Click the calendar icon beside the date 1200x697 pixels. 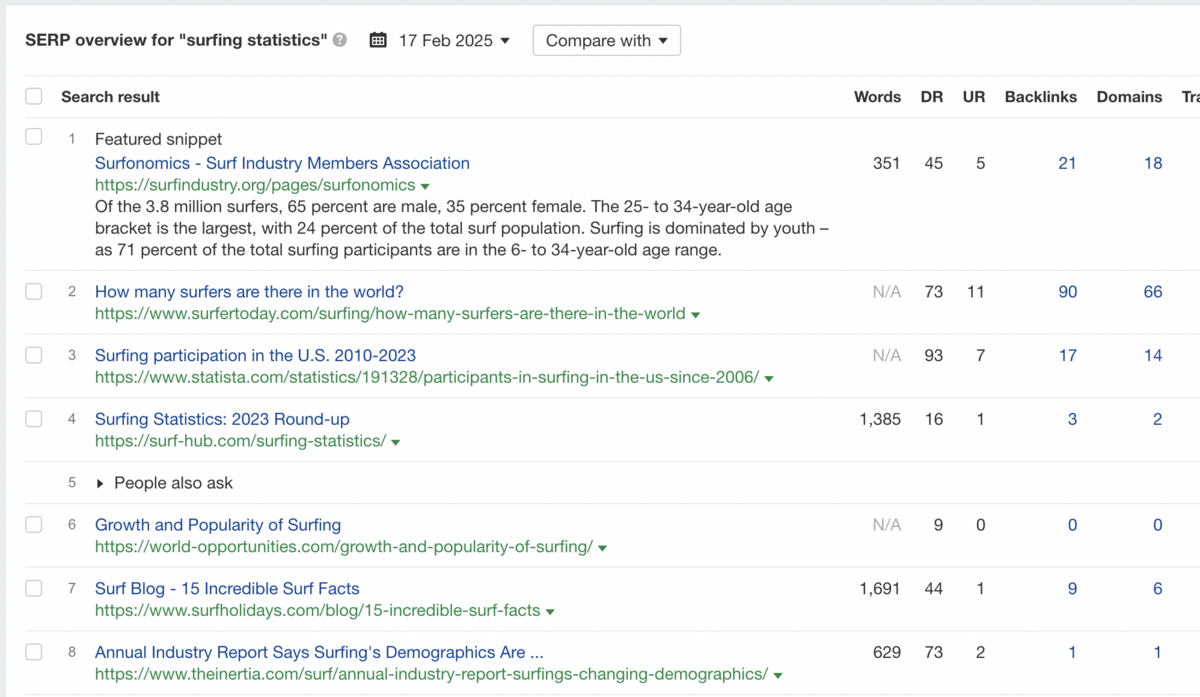point(378,41)
